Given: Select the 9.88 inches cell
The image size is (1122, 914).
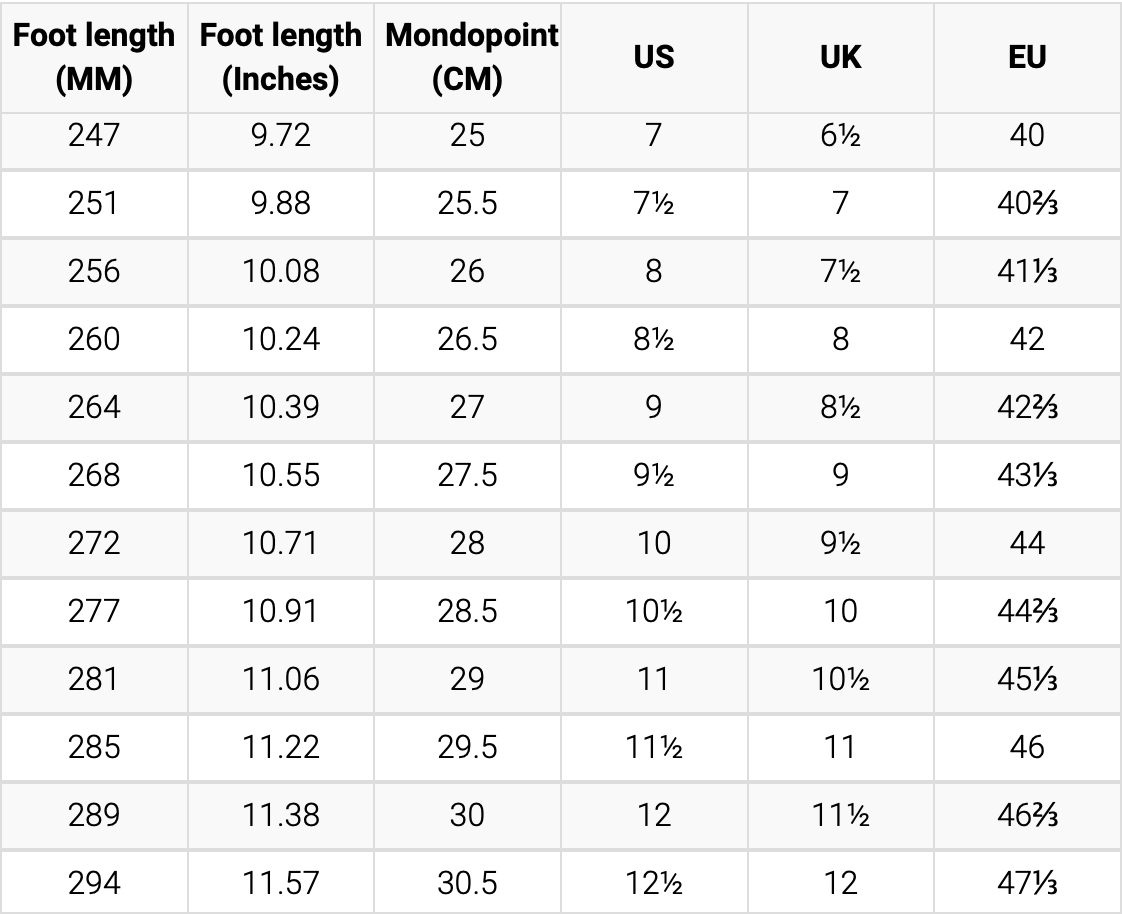Looking at the screenshot, I should tap(280, 204).
